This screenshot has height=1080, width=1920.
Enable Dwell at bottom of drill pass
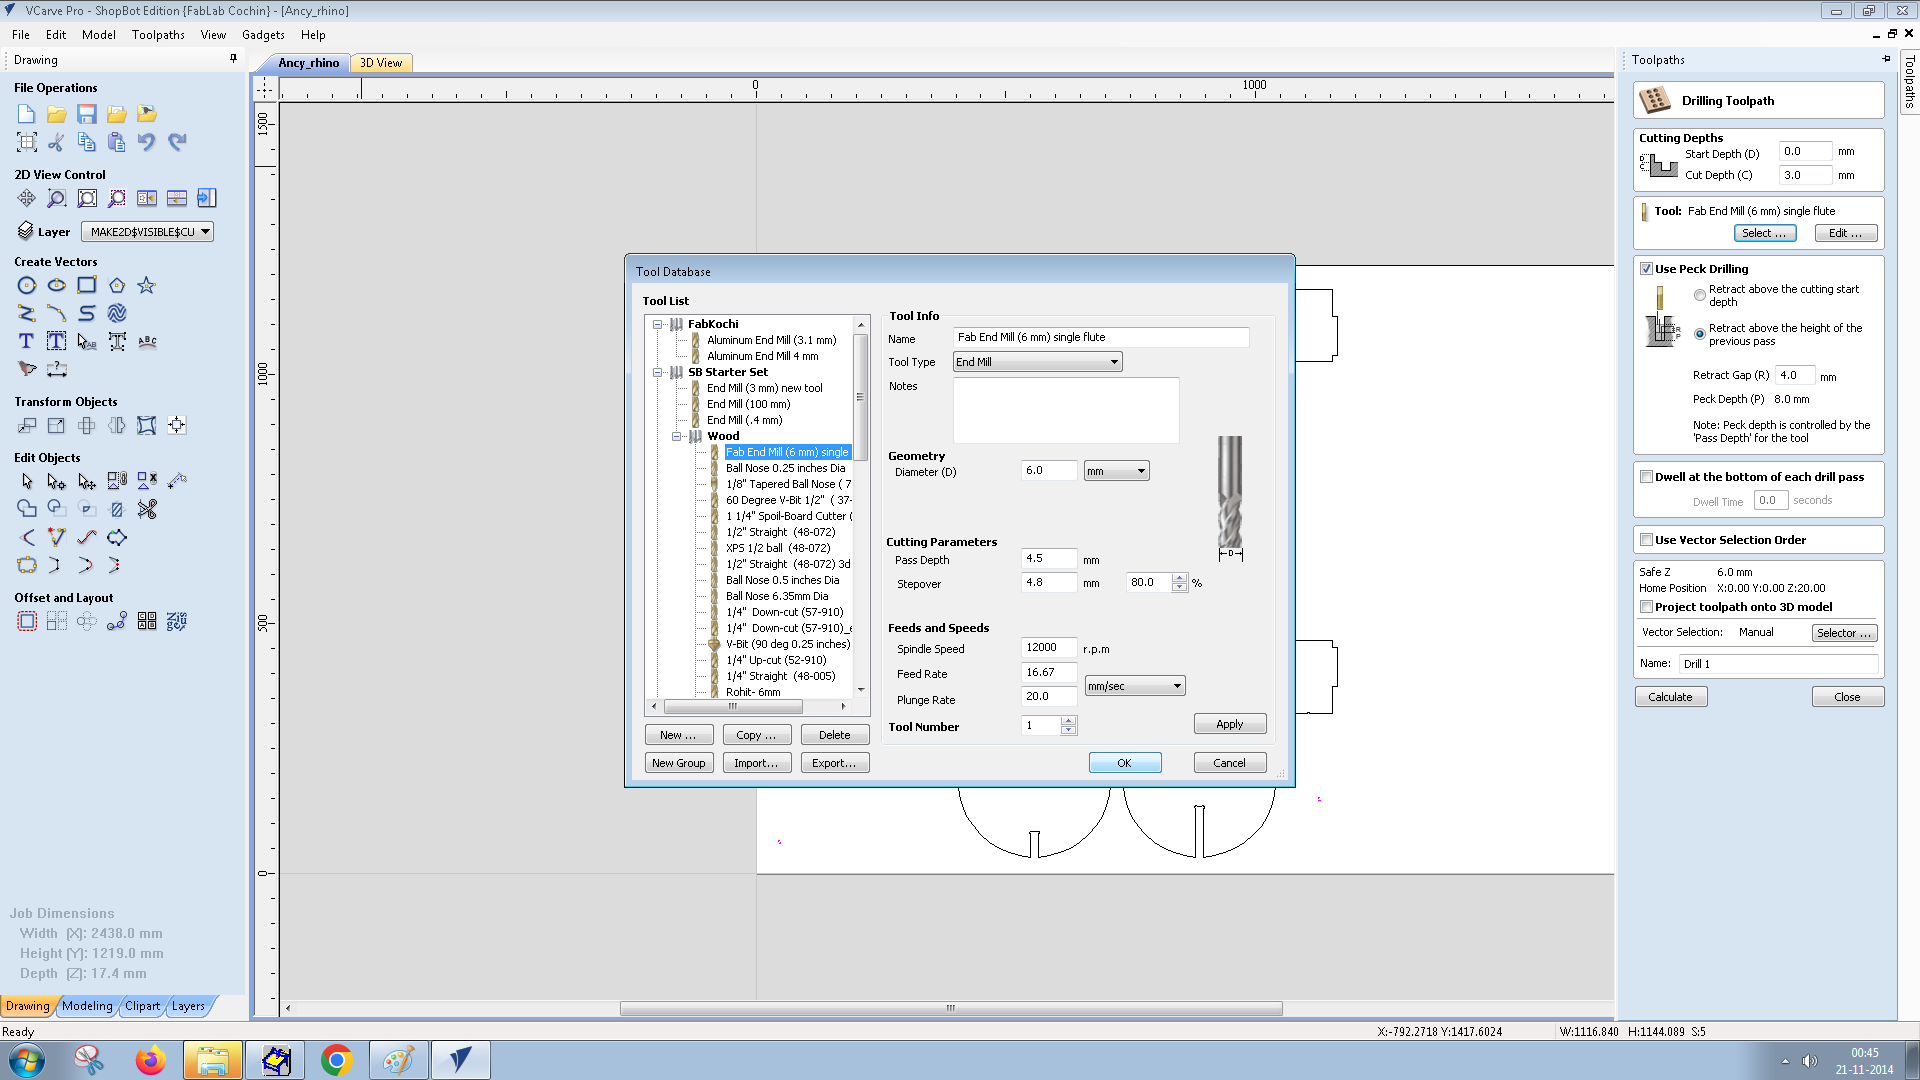(1646, 477)
